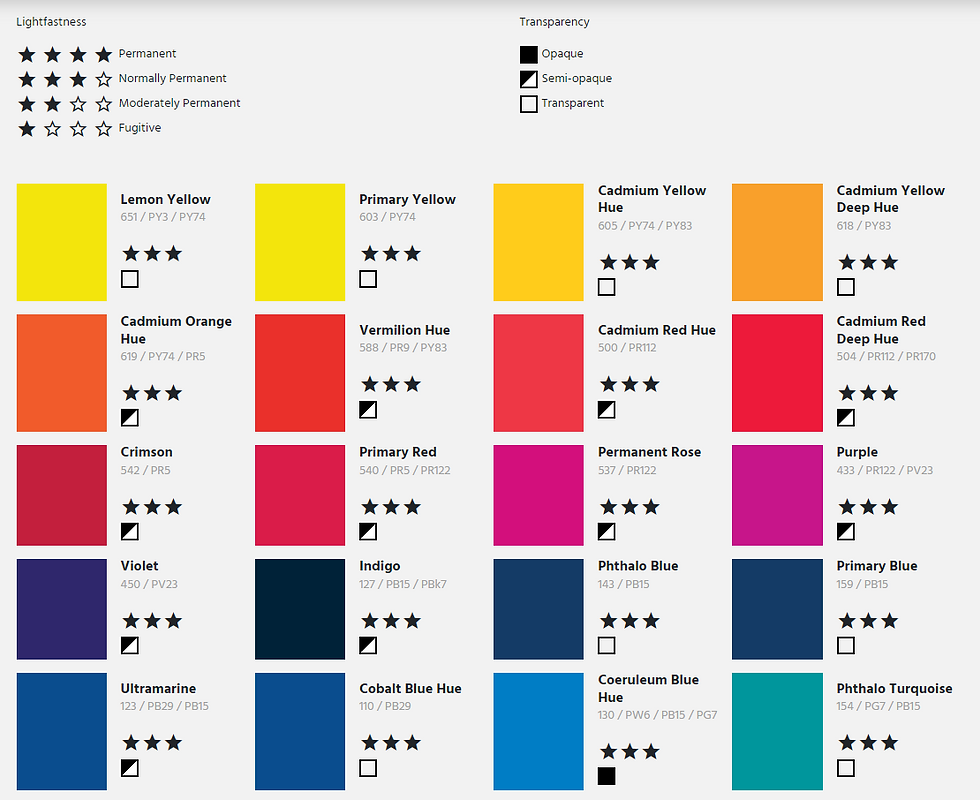This screenshot has width=980, height=800.
Task: Click Permanent Rose's semi-opaque icon
Action: [606, 531]
